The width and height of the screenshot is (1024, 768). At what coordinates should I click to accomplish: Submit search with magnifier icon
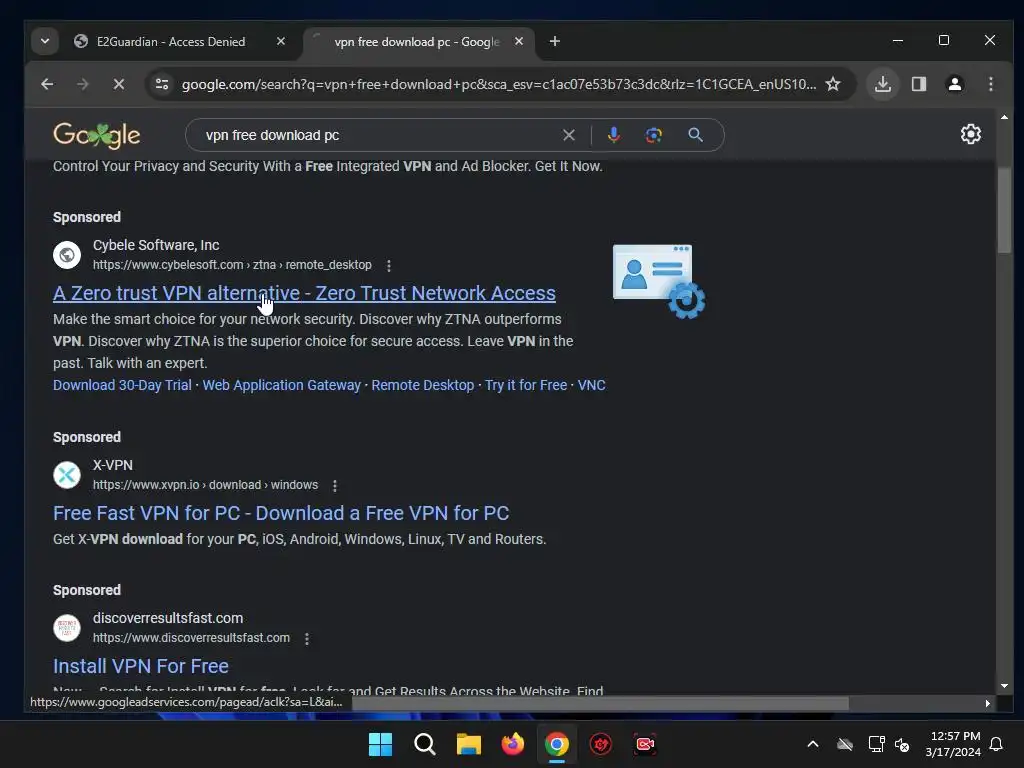(696, 135)
